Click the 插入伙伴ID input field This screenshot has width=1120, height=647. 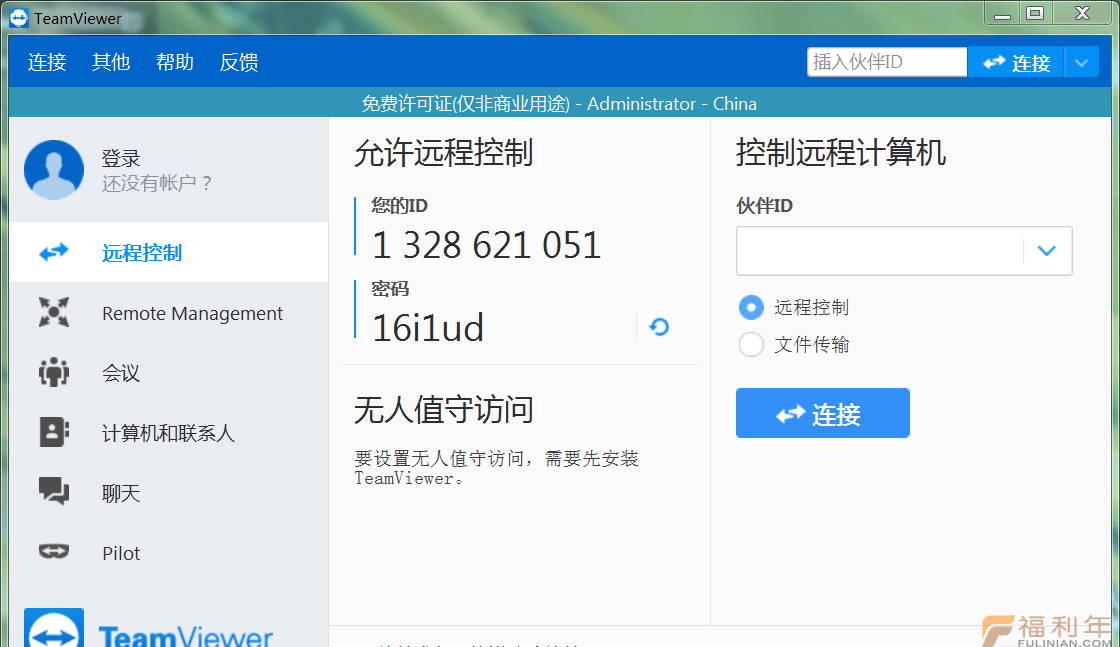pyautogui.click(x=887, y=62)
